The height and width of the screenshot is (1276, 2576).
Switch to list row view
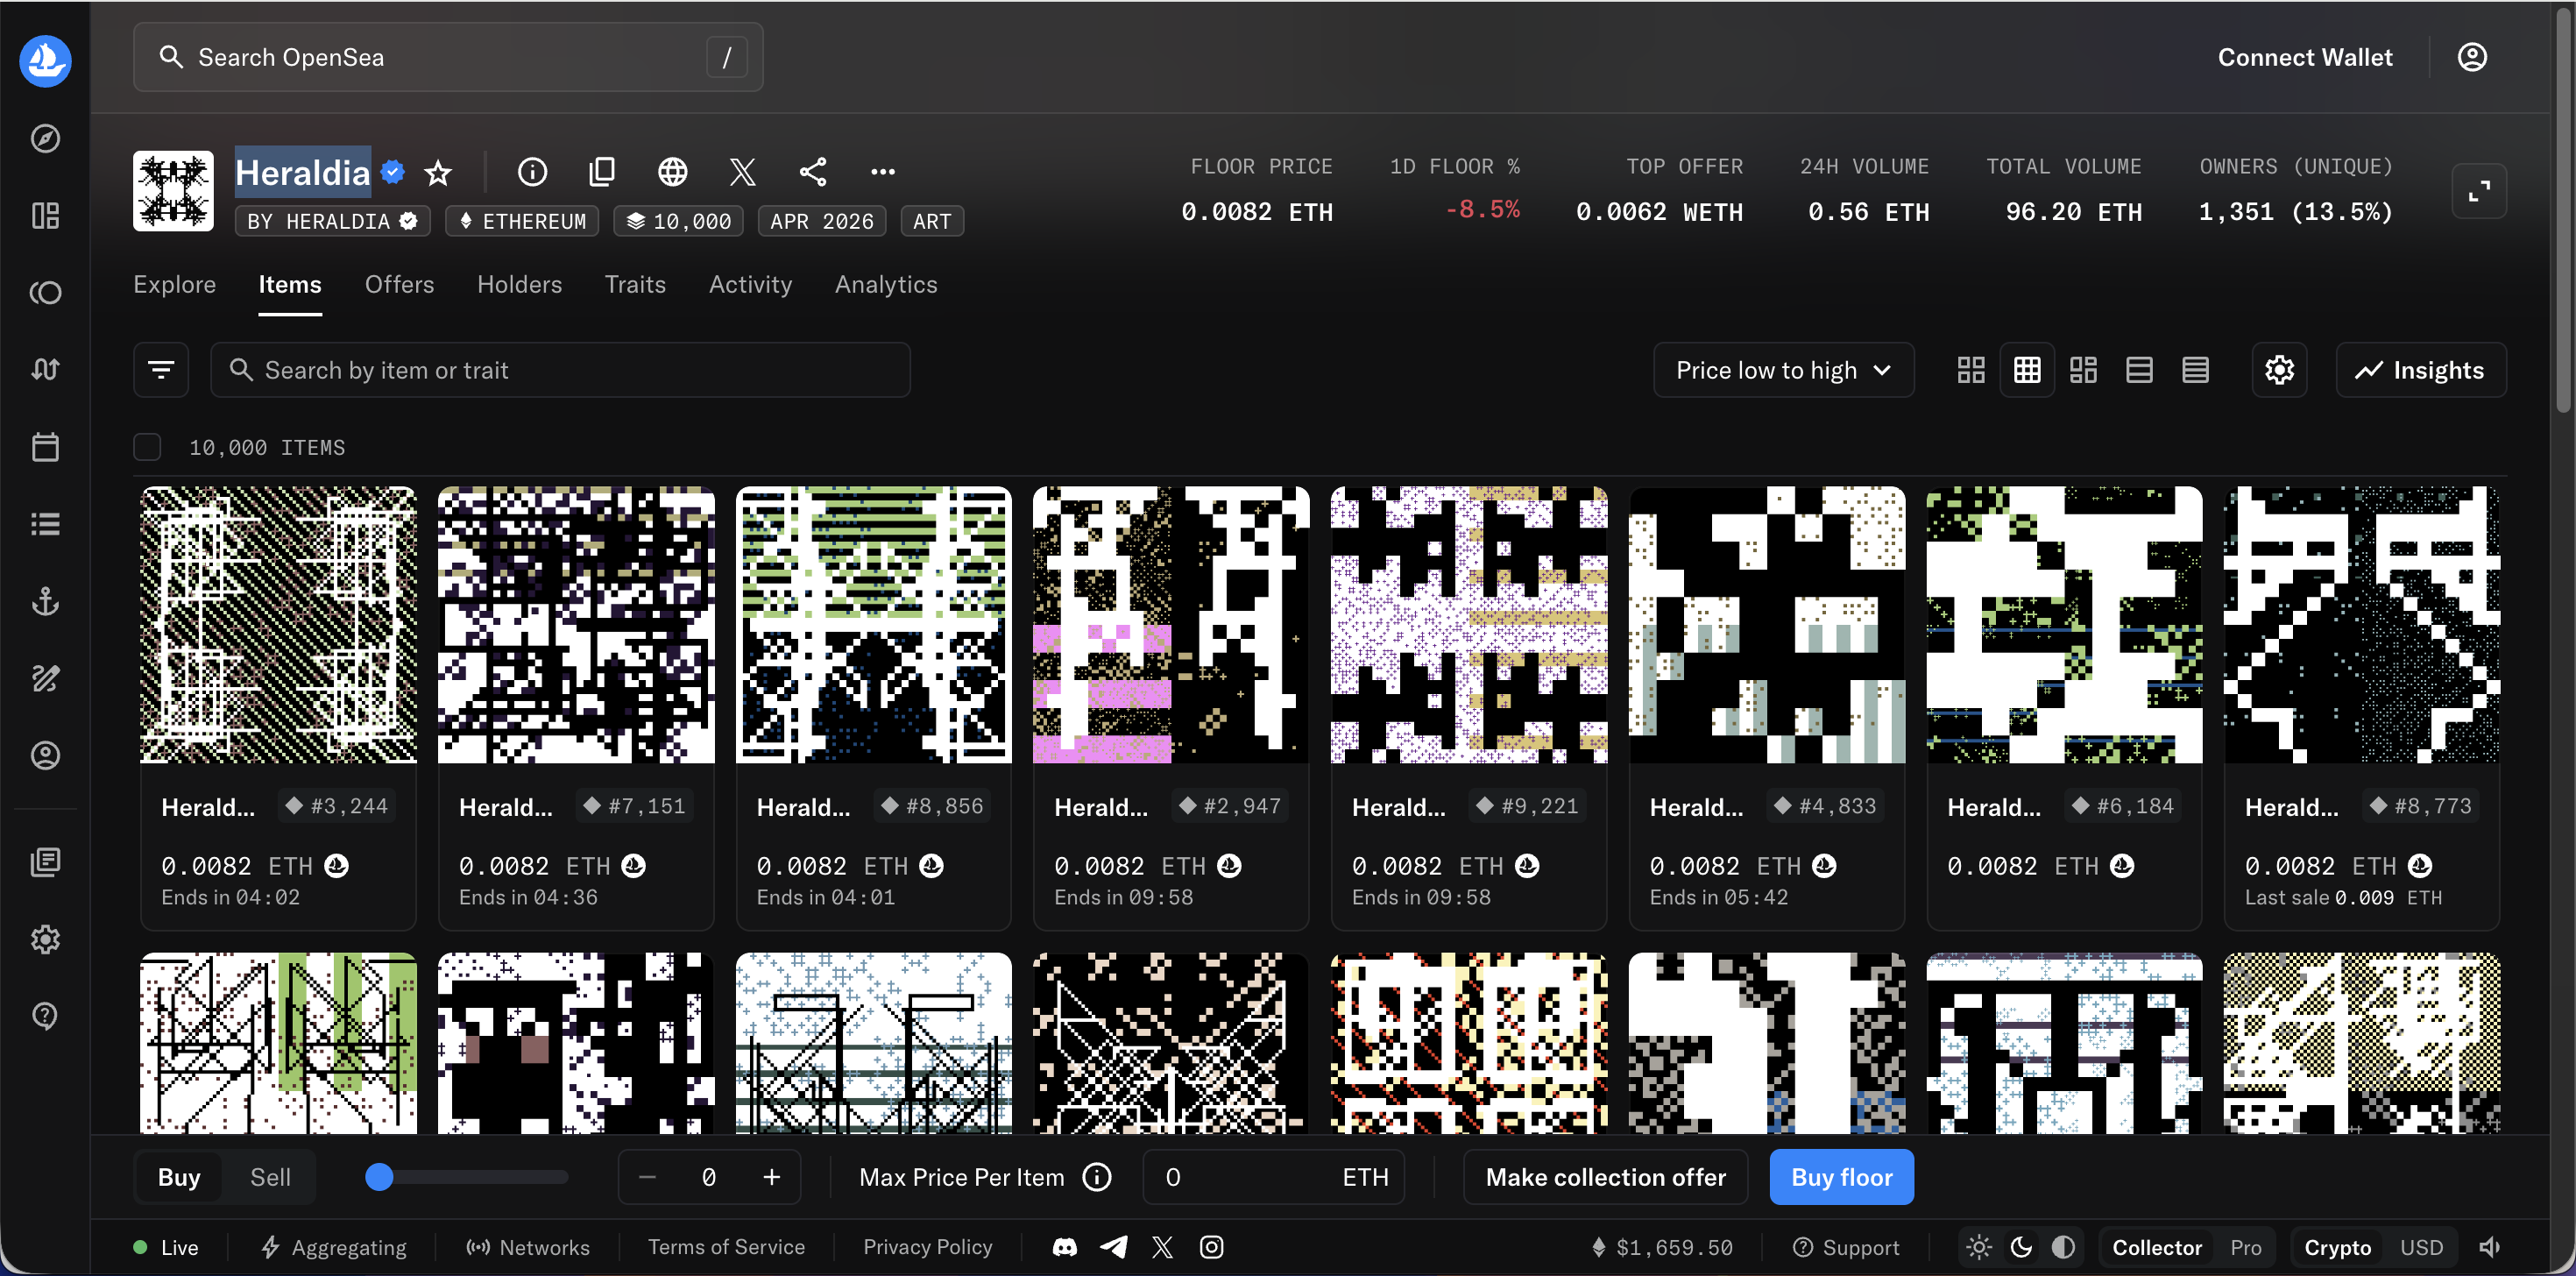pos(2139,370)
